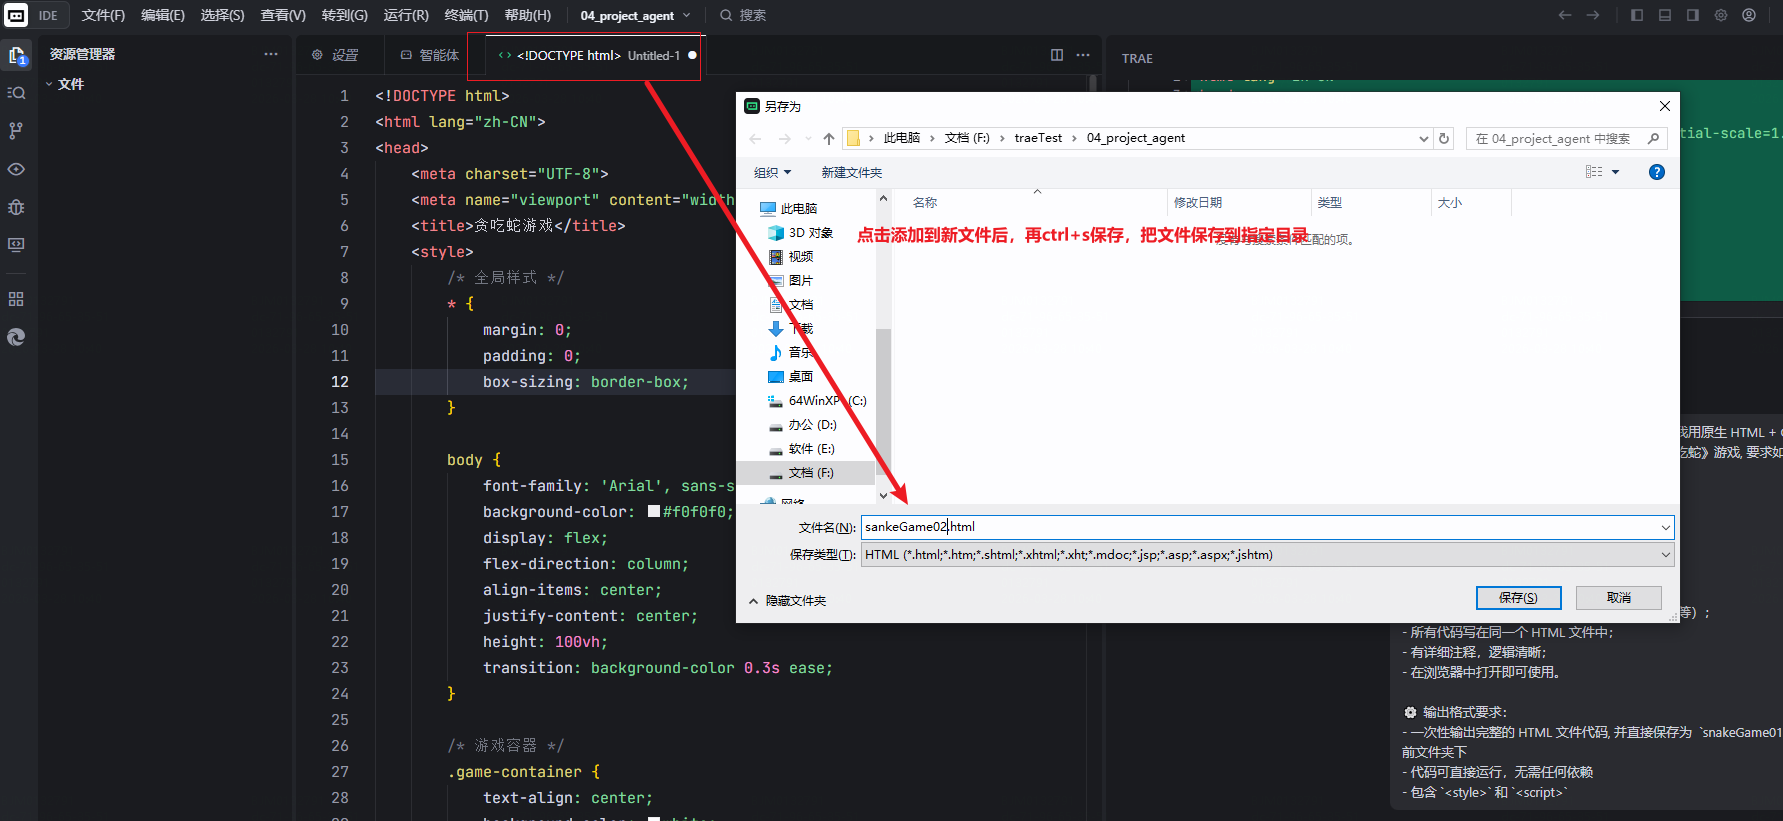The width and height of the screenshot is (1783, 821).
Task: Open Explorer panel more actions ellipsis
Action: (271, 54)
